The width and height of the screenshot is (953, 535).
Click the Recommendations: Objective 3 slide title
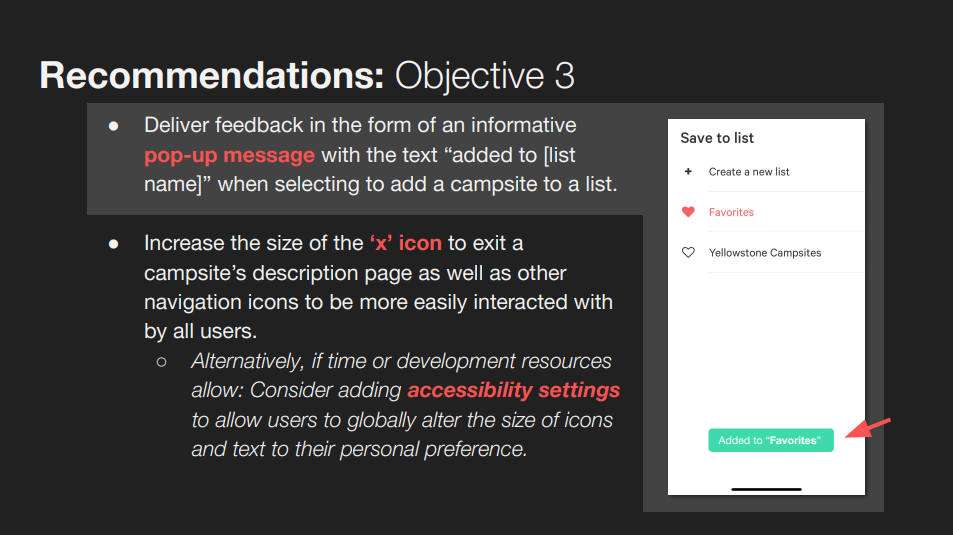(307, 75)
